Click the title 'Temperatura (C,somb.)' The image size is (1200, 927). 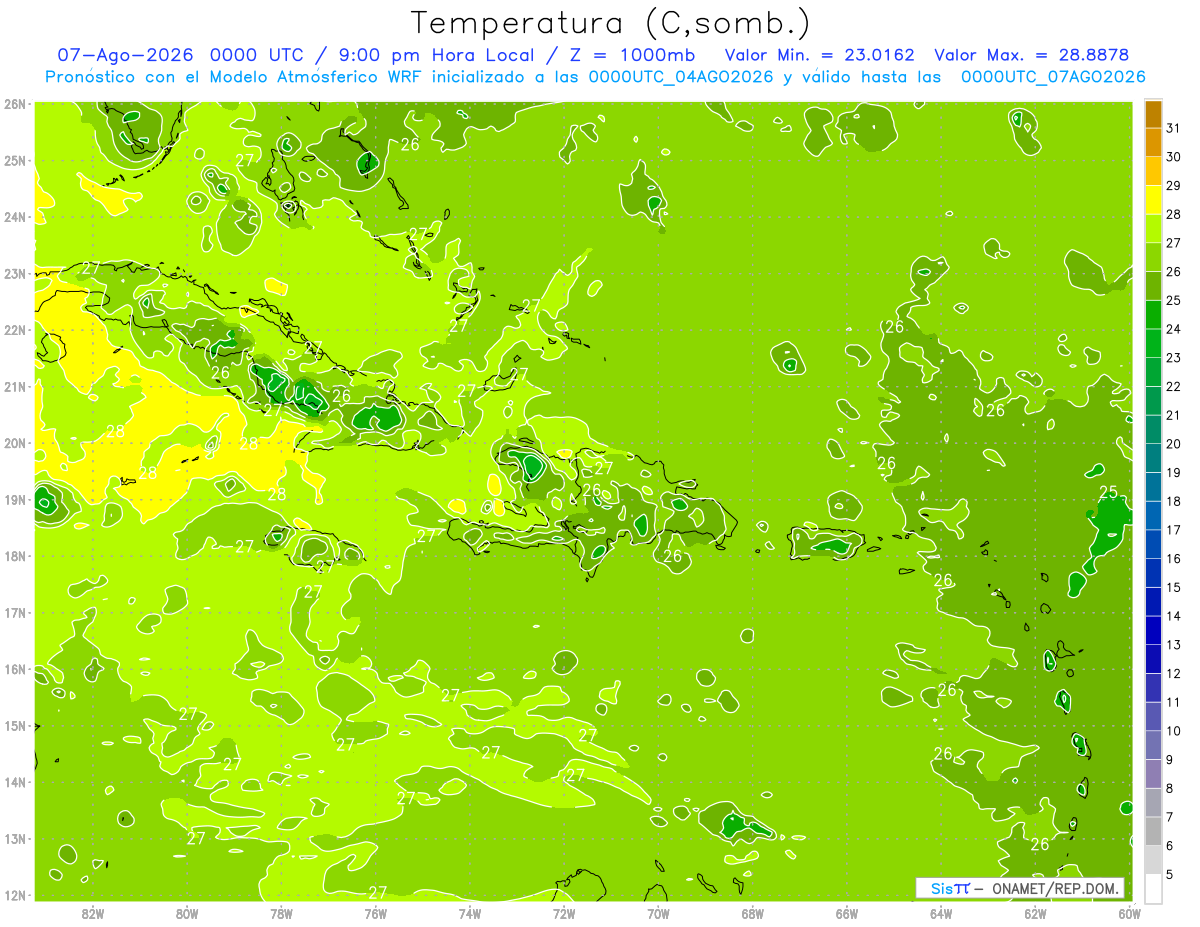pos(610,23)
